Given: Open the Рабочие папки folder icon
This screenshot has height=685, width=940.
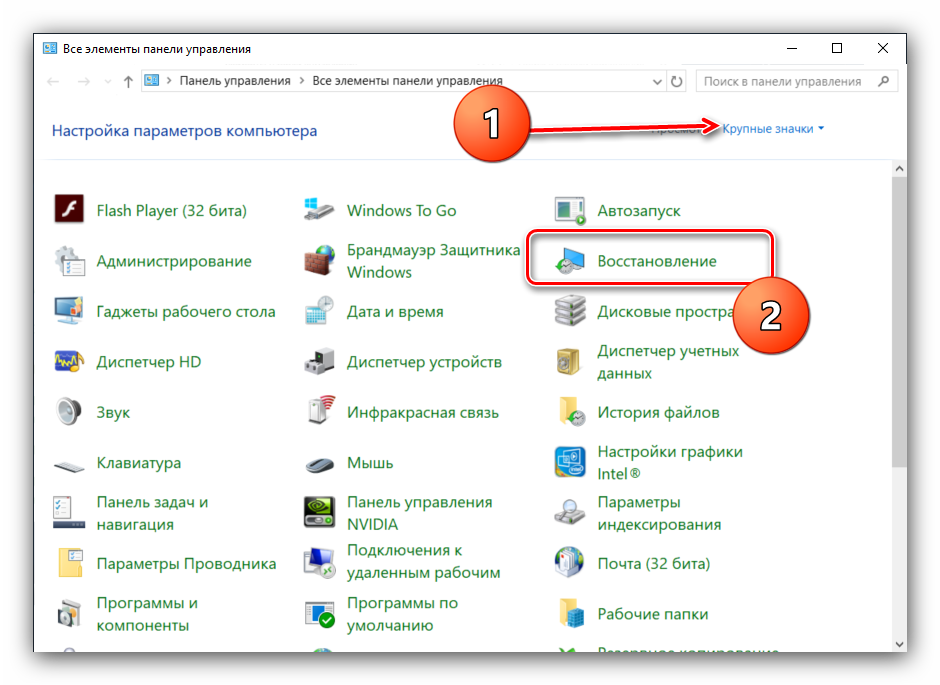Looking at the screenshot, I should click(x=571, y=613).
